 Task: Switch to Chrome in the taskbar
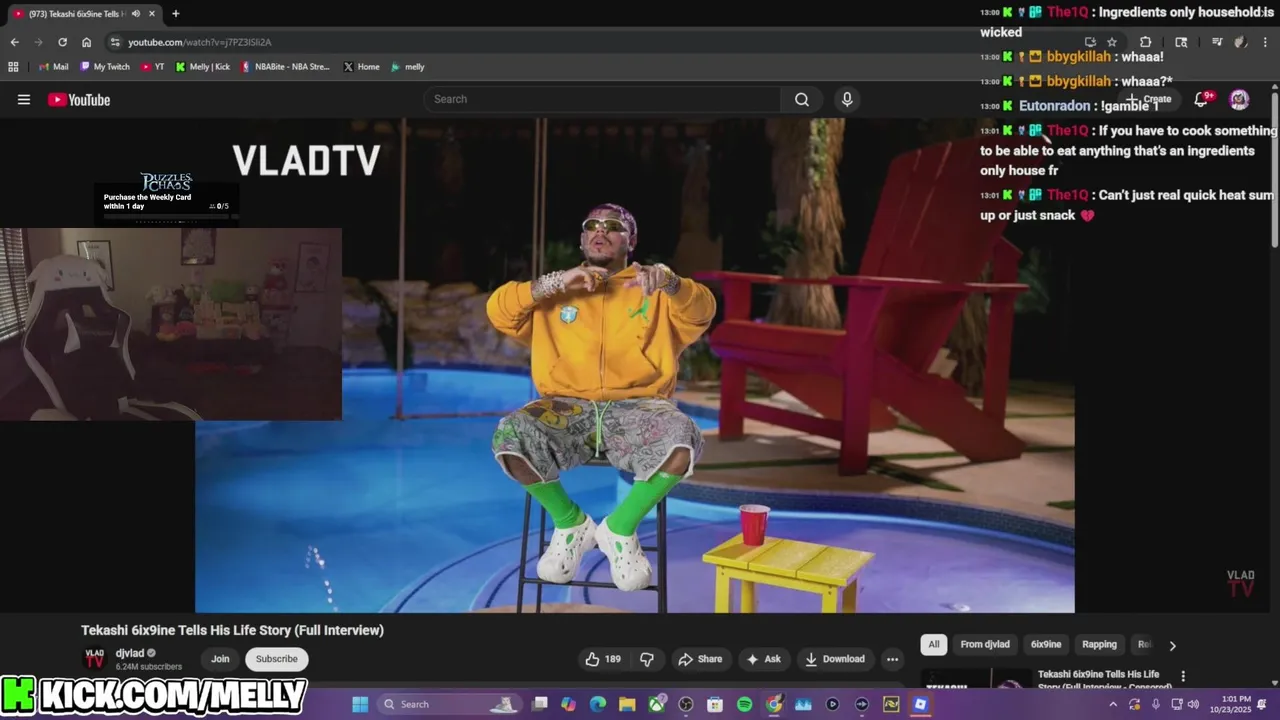pos(774,705)
